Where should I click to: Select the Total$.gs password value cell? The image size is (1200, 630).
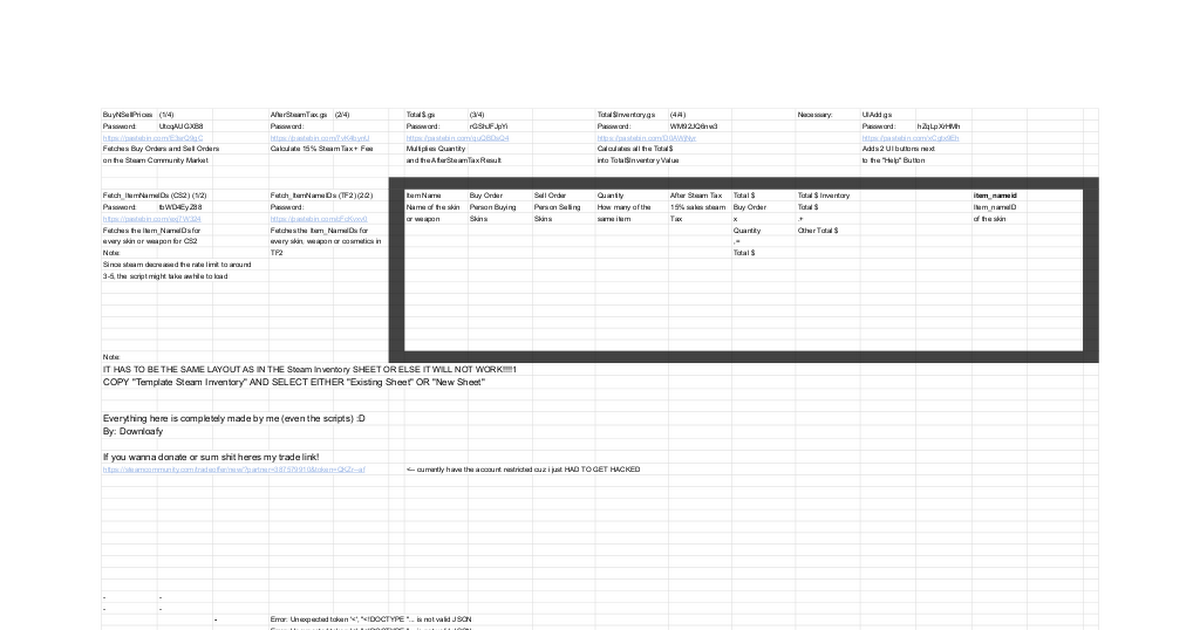click(x=489, y=127)
